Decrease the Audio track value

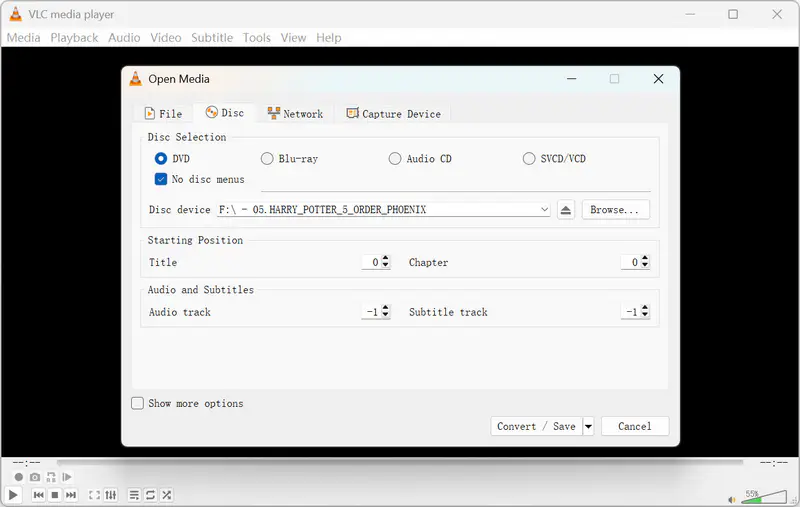(386, 315)
